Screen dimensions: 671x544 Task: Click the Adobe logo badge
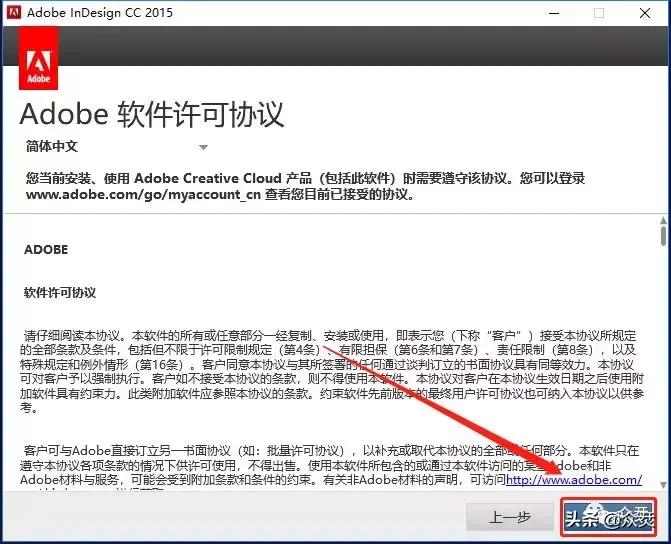pos(39,58)
